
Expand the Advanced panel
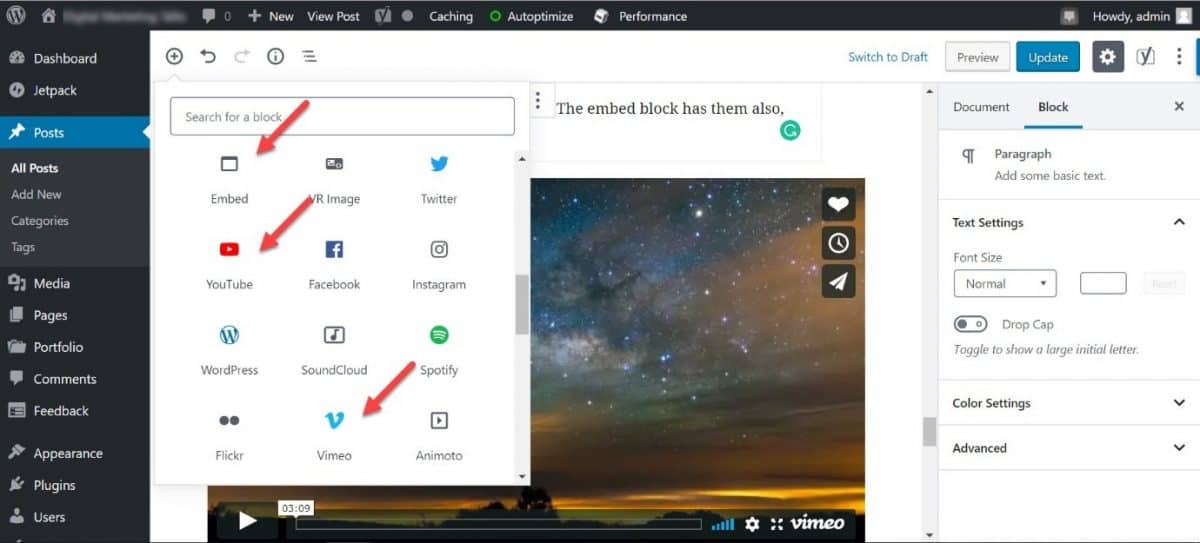coord(1069,448)
